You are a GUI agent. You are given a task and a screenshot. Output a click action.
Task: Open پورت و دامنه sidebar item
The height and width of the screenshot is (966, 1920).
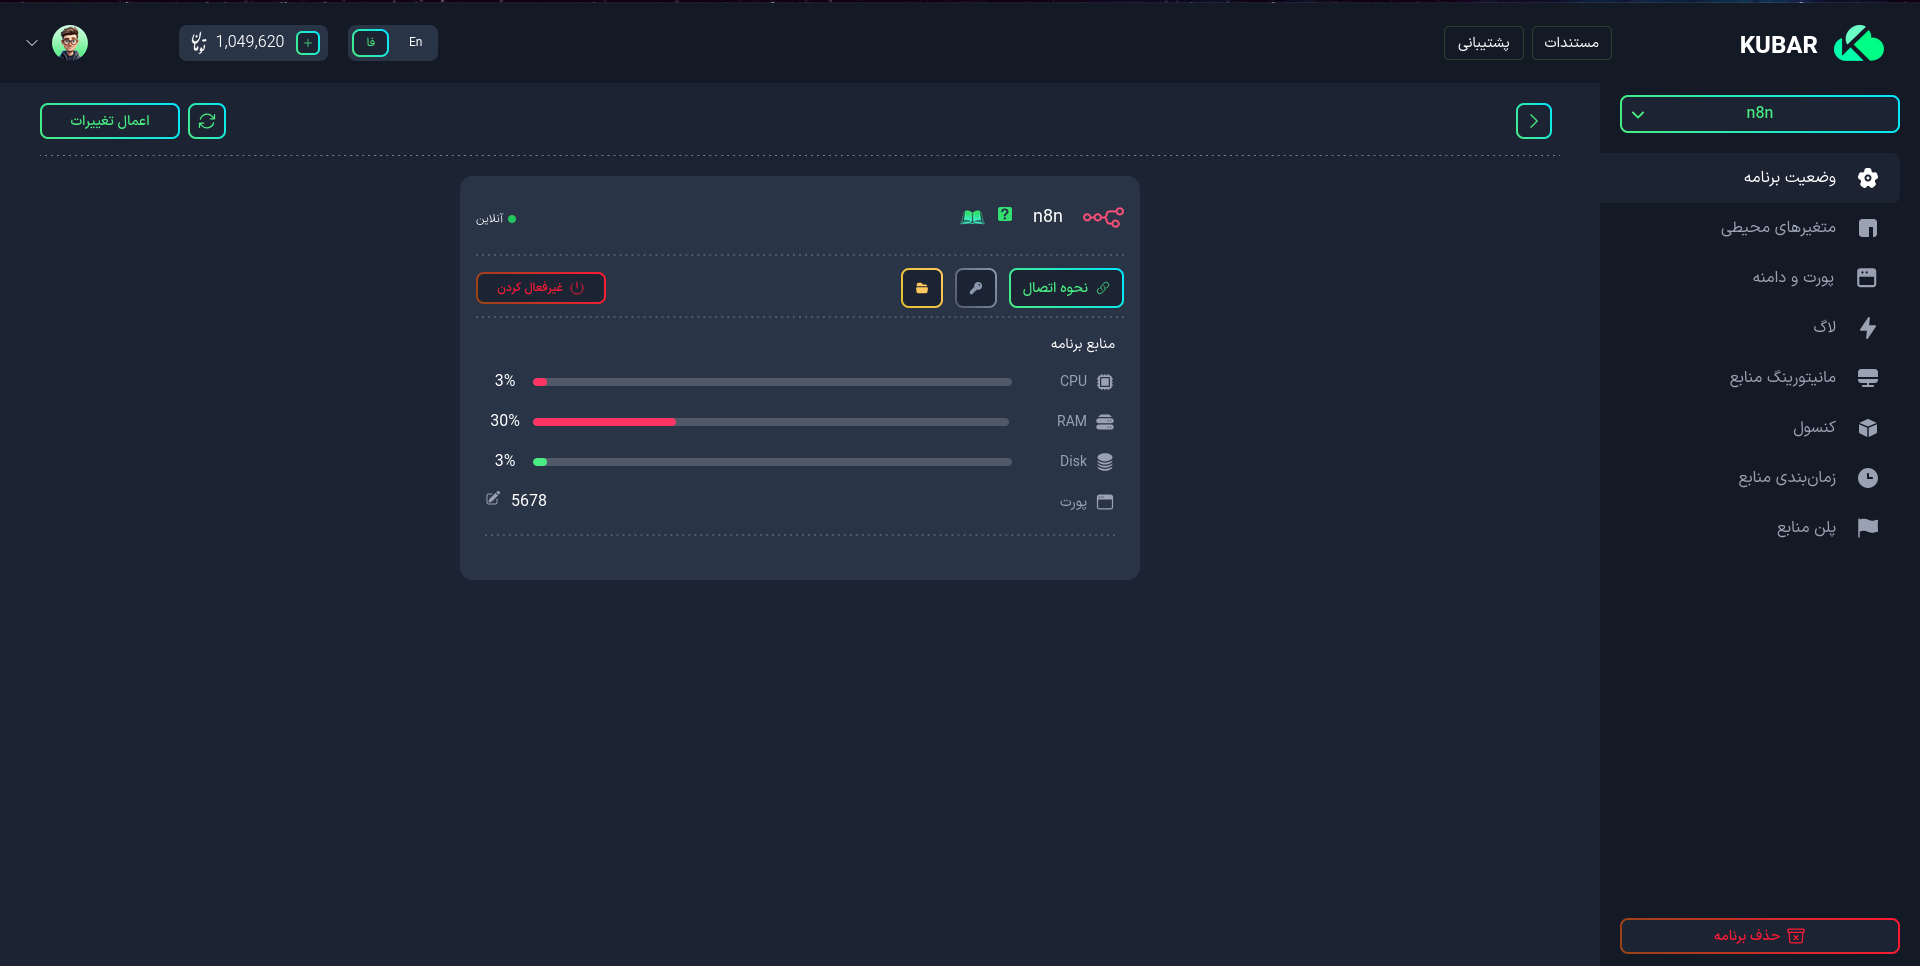(x=1750, y=278)
